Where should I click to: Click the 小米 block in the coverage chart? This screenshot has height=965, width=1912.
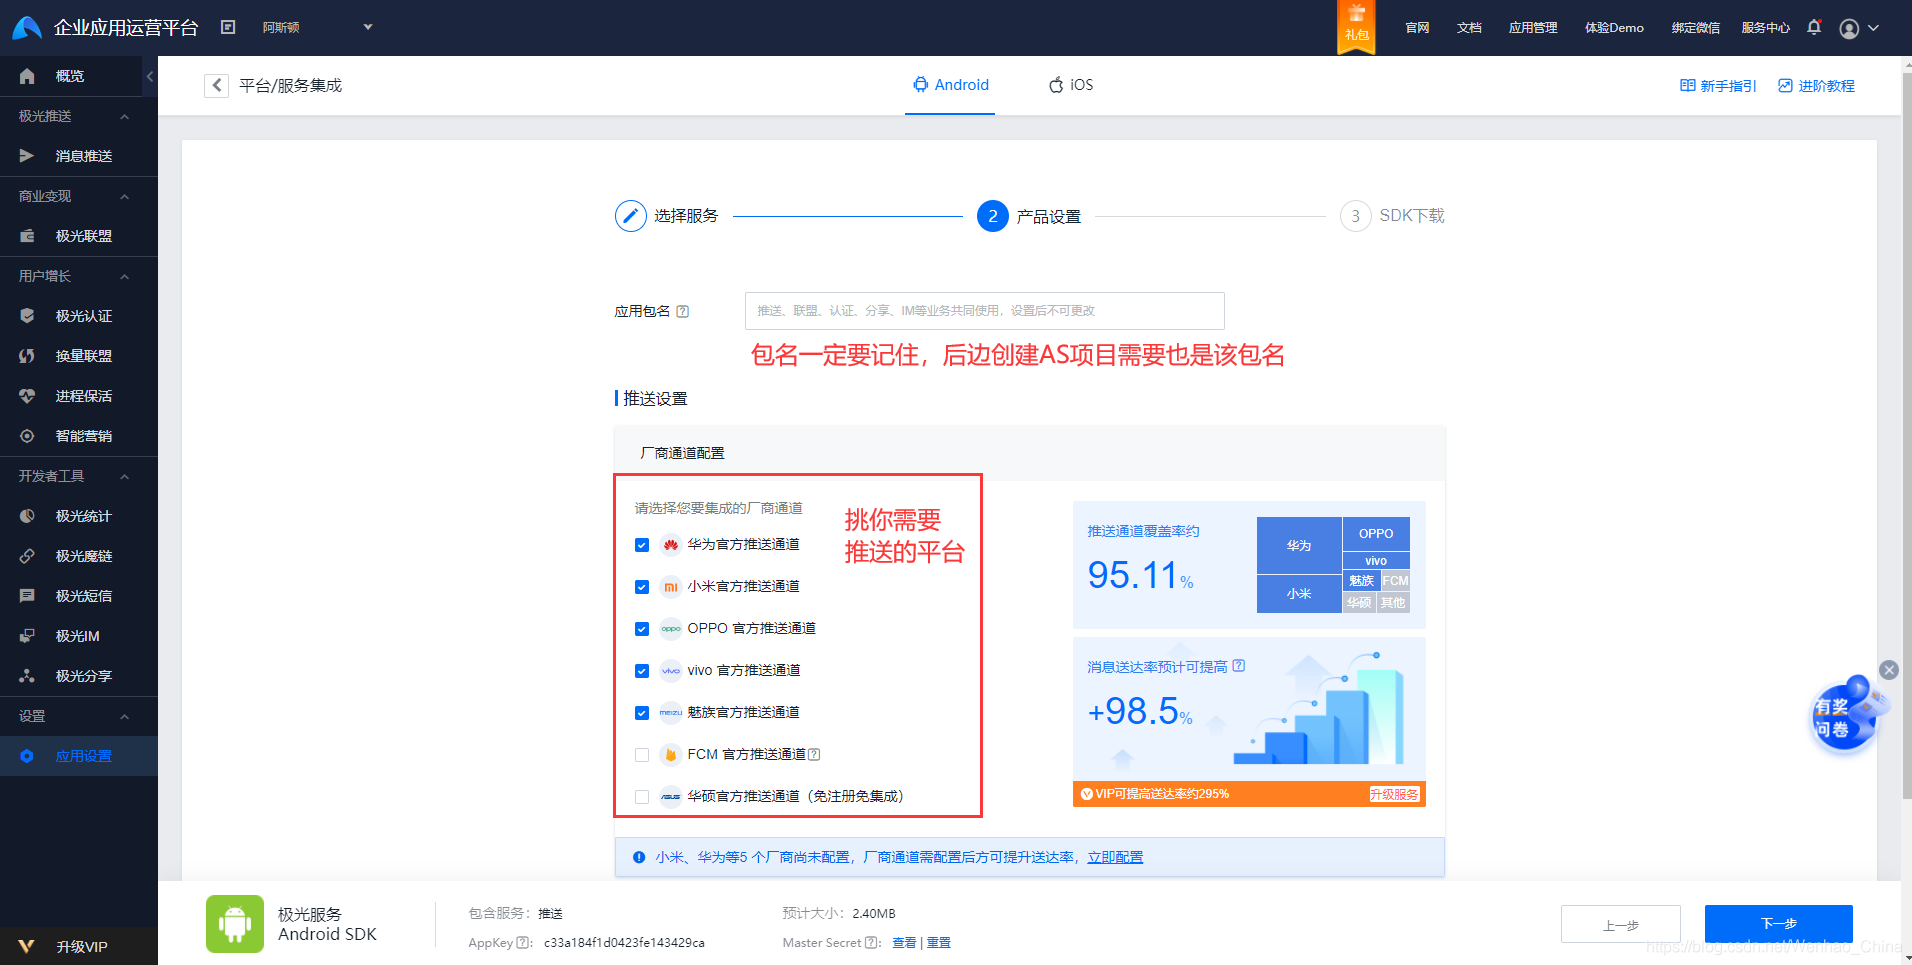coord(1299,594)
